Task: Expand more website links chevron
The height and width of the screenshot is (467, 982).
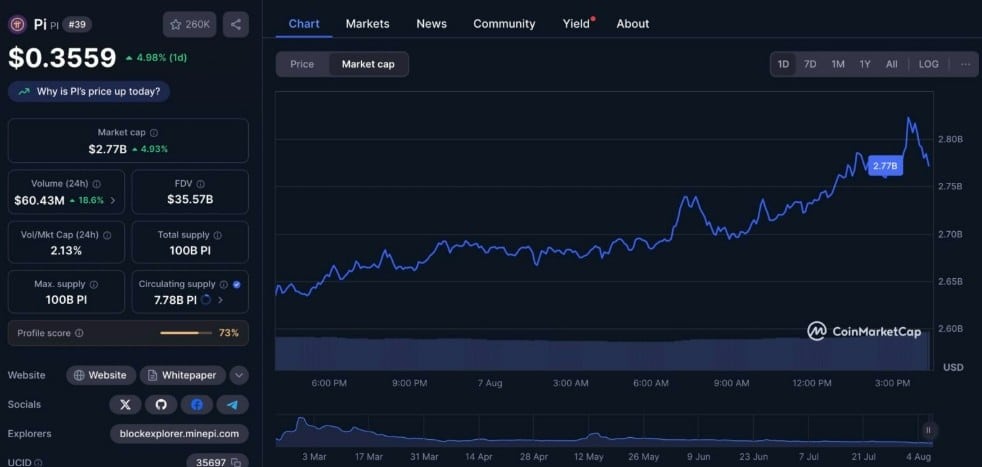Action: click(x=239, y=376)
